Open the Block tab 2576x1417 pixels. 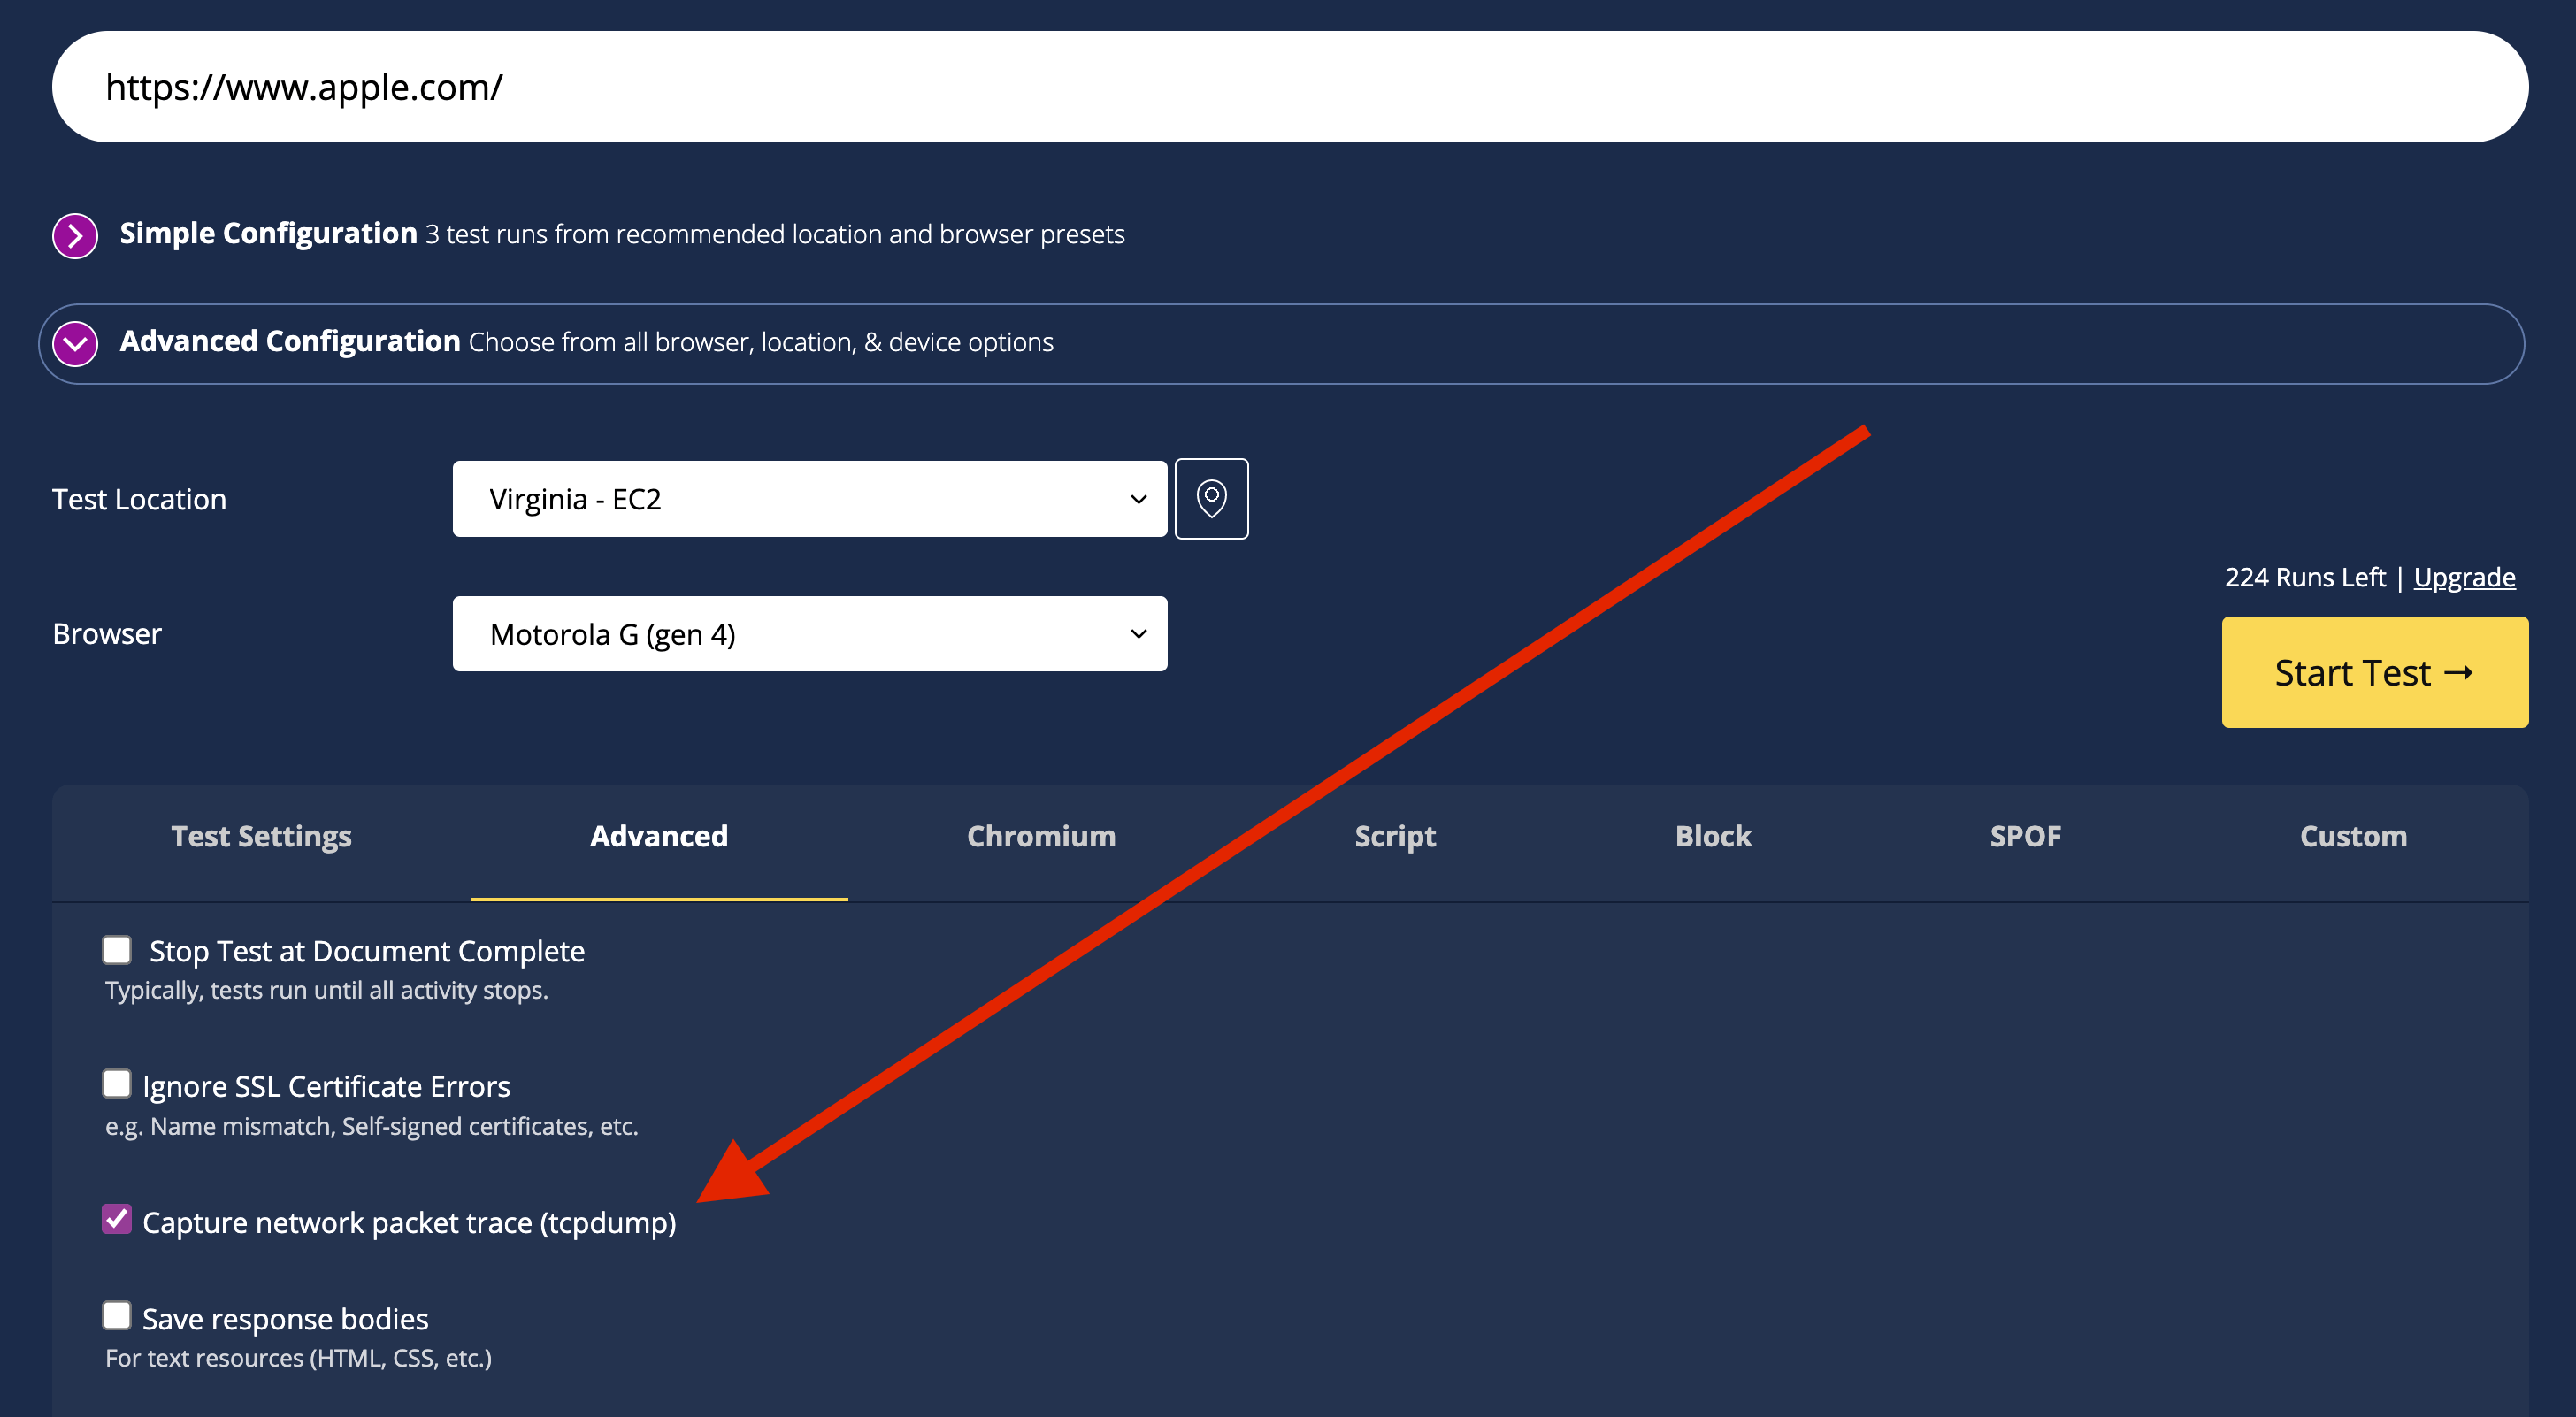[1713, 836]
